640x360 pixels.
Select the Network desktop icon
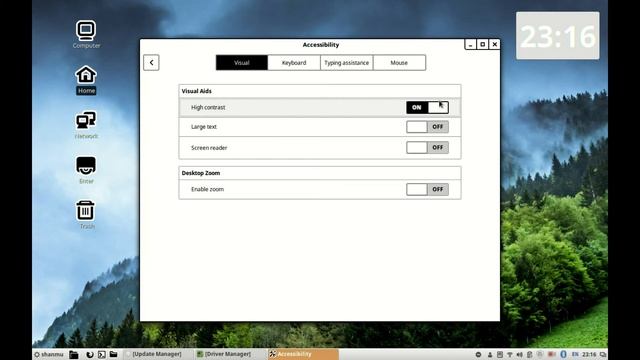pos(86,125)
